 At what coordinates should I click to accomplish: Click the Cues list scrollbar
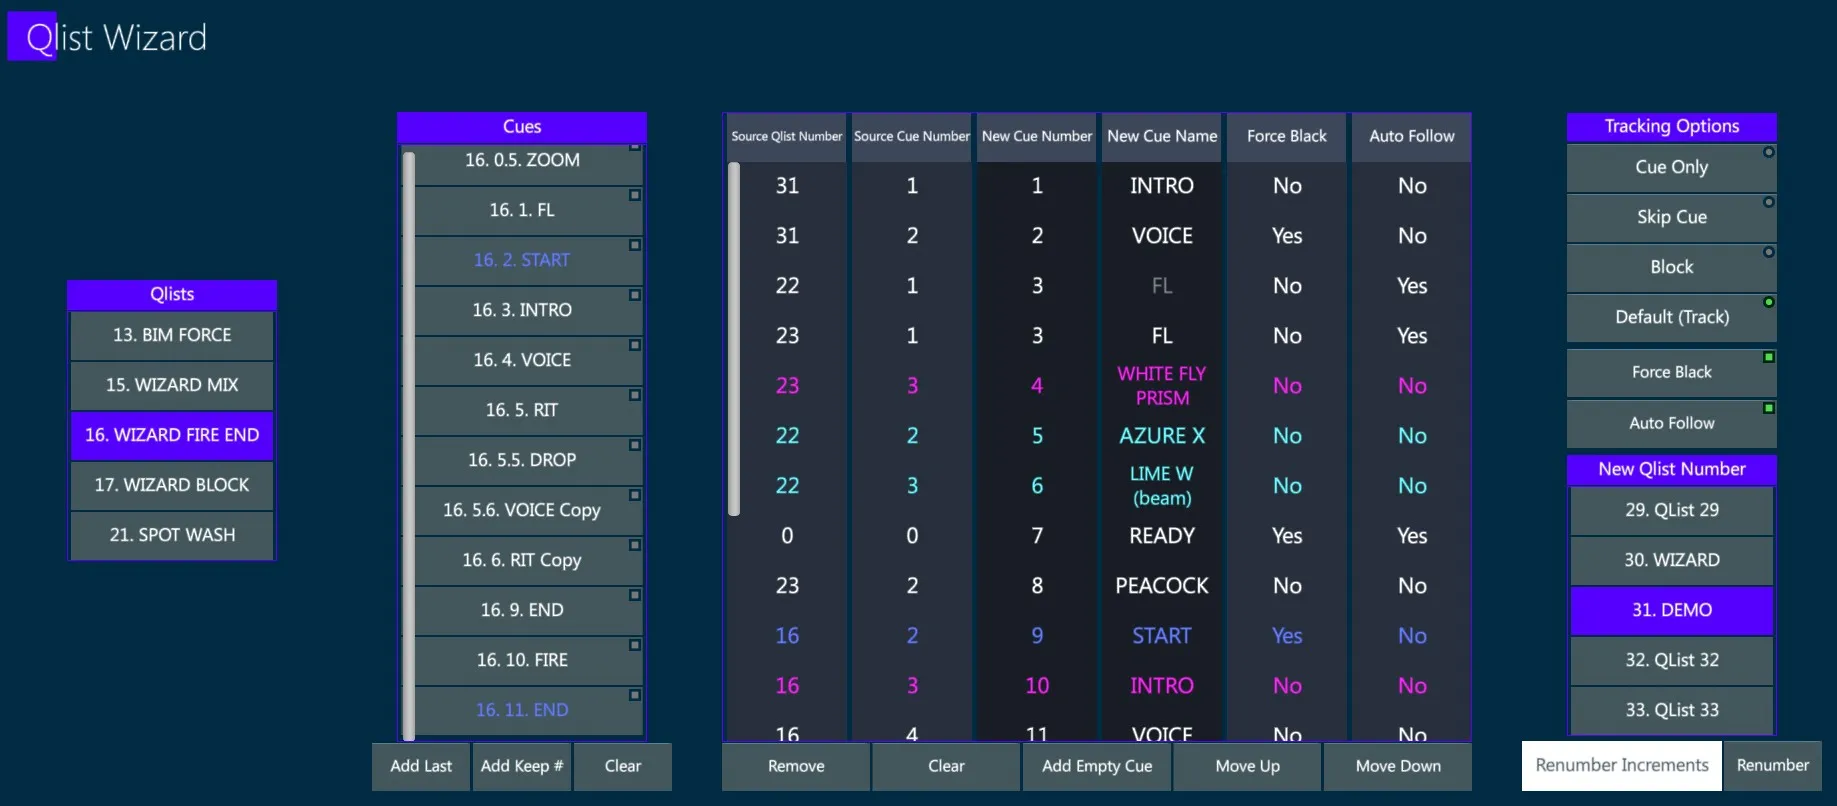408,445
